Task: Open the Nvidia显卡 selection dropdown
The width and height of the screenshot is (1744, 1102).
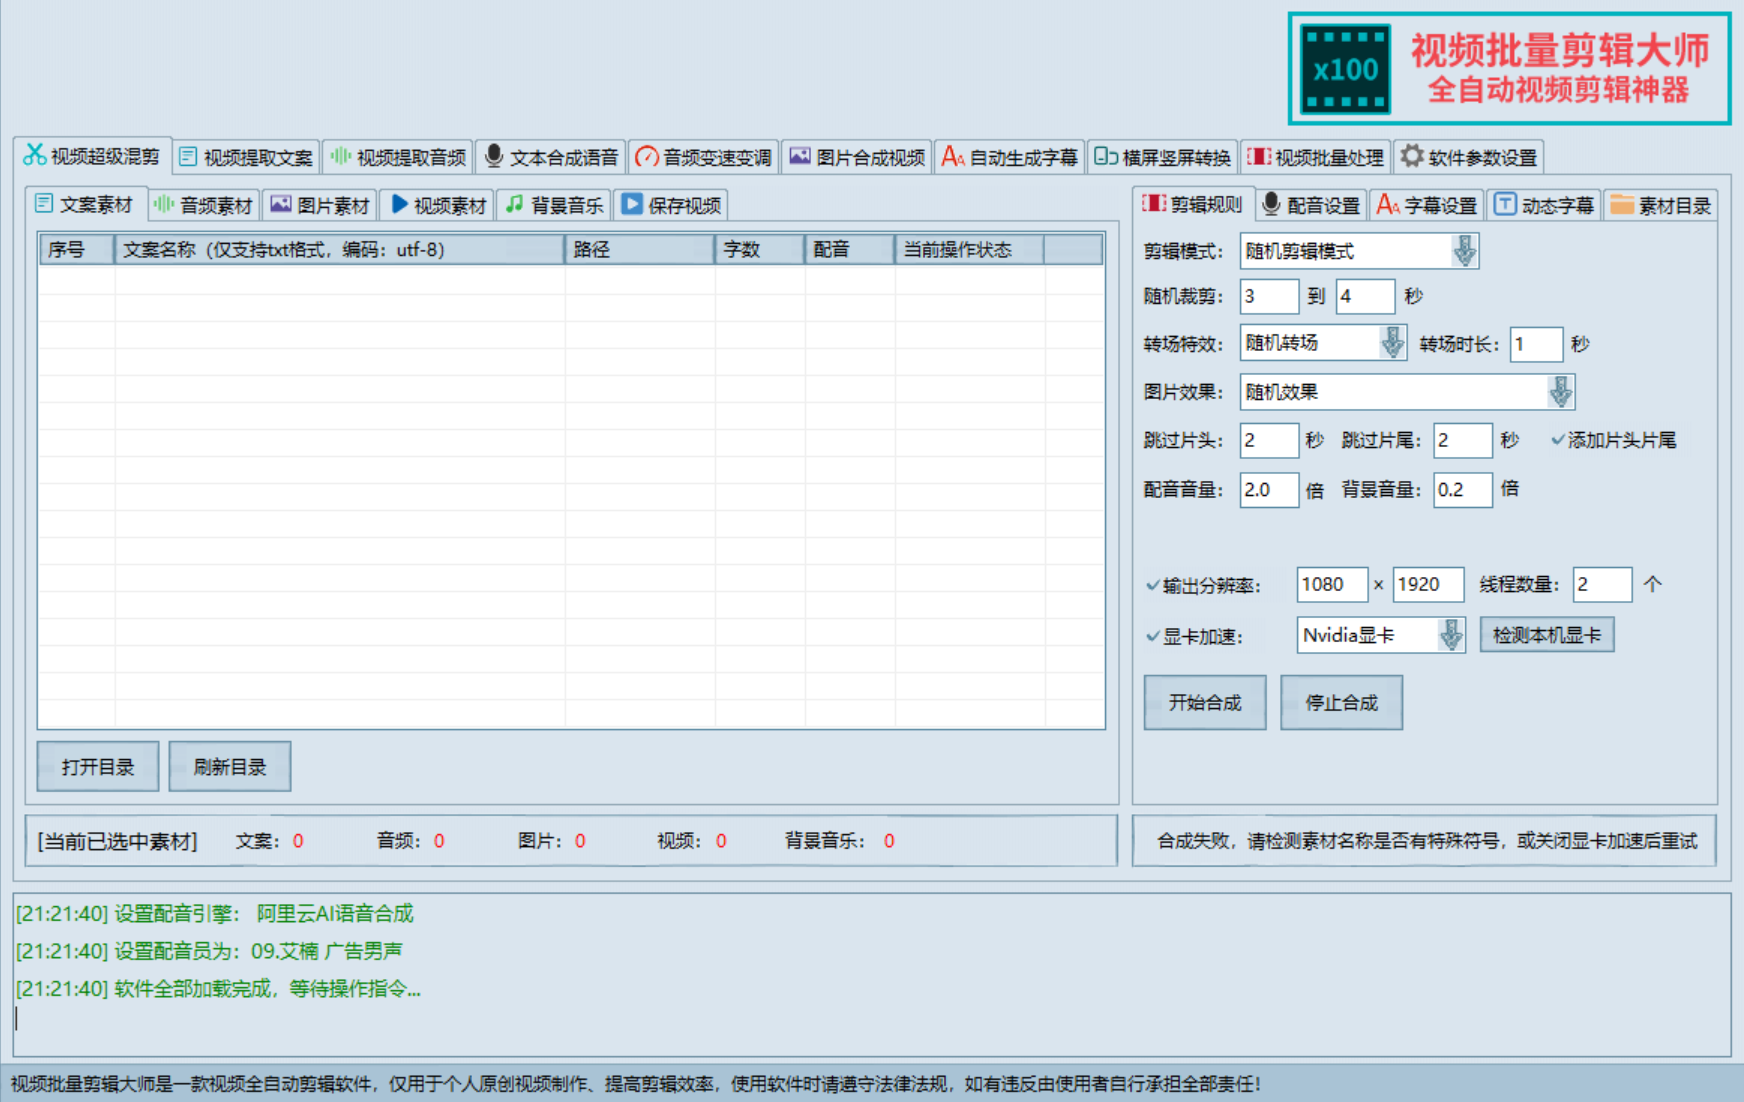Action: click(x=1450, y=635)
